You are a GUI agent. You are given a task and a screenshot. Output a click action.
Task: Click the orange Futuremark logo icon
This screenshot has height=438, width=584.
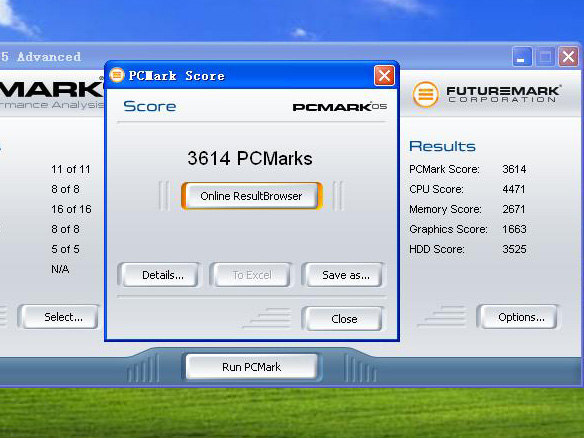[425, 94]
